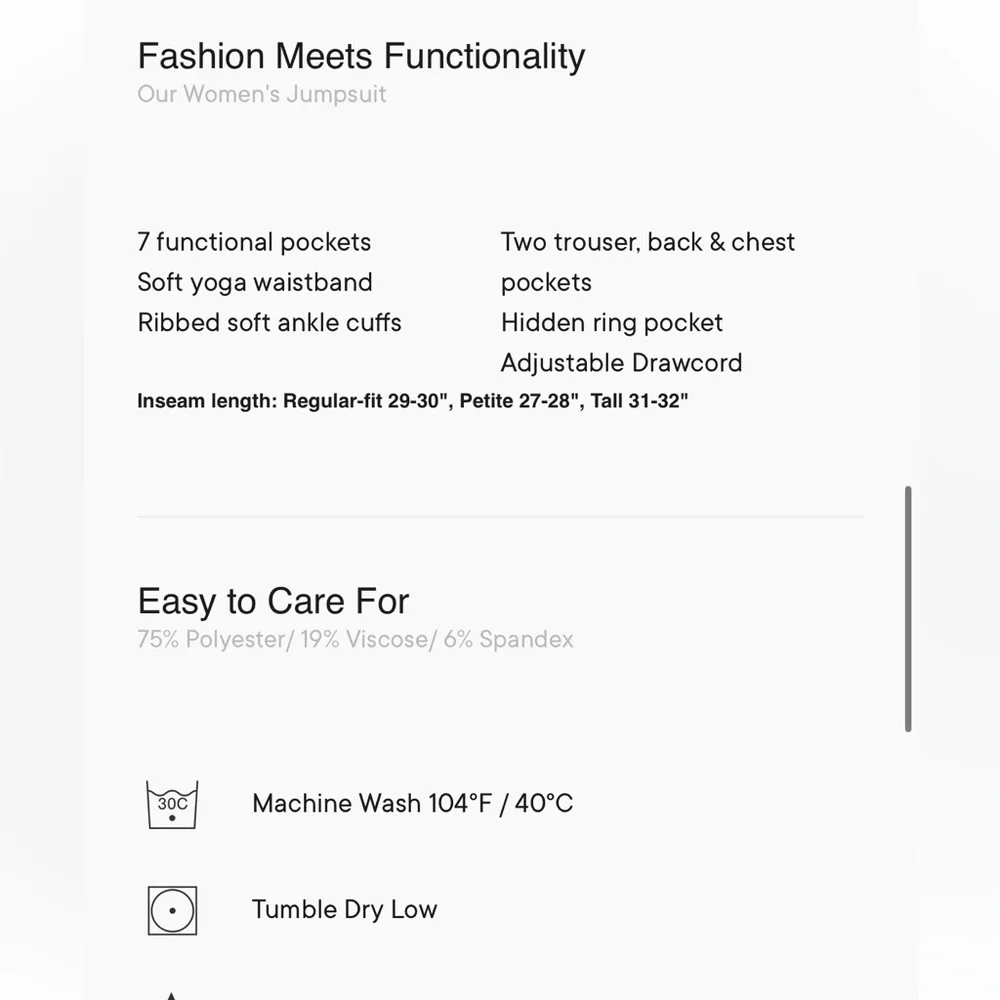Click the "Easy to Care For" heading

point(273,601)
